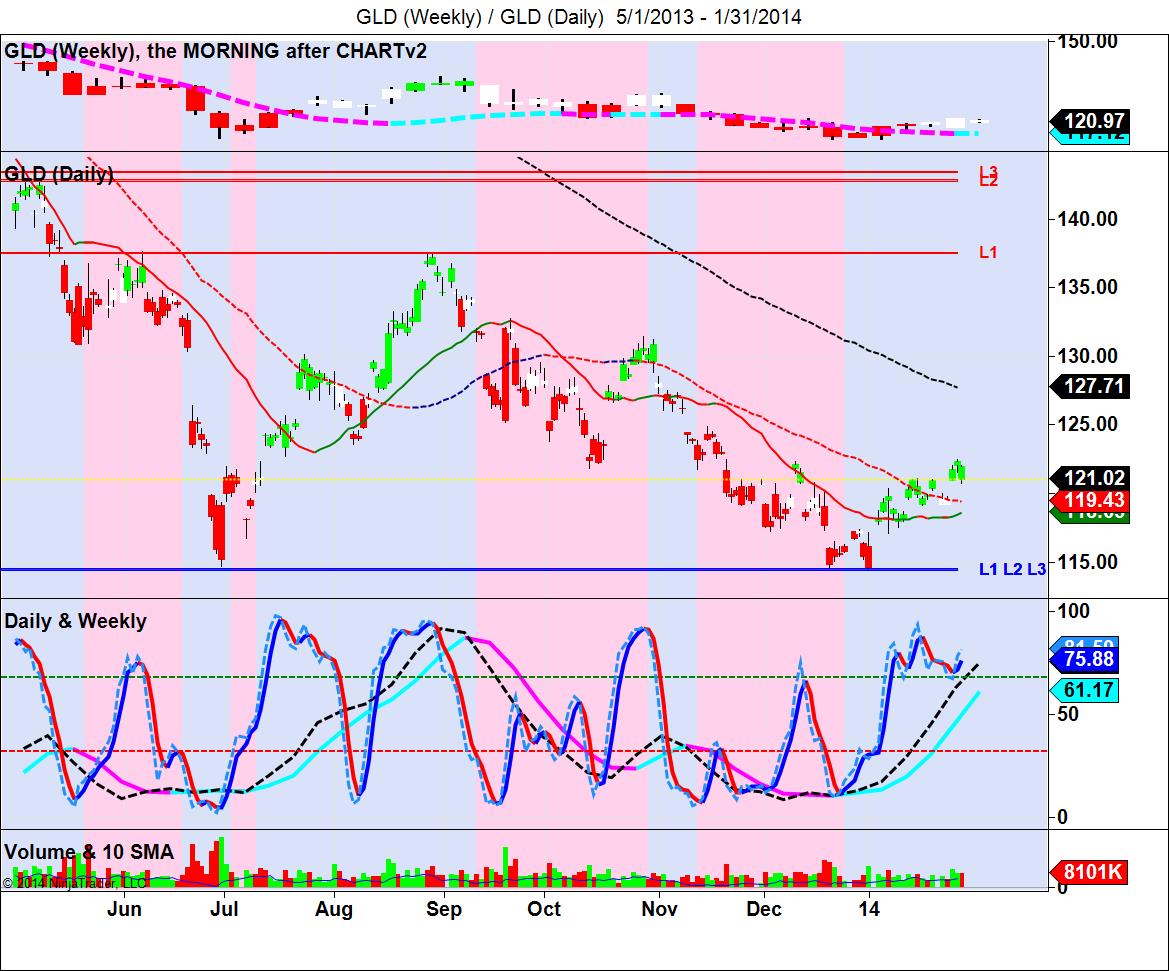Click the Dec label on time axis

tap(764, 909)
